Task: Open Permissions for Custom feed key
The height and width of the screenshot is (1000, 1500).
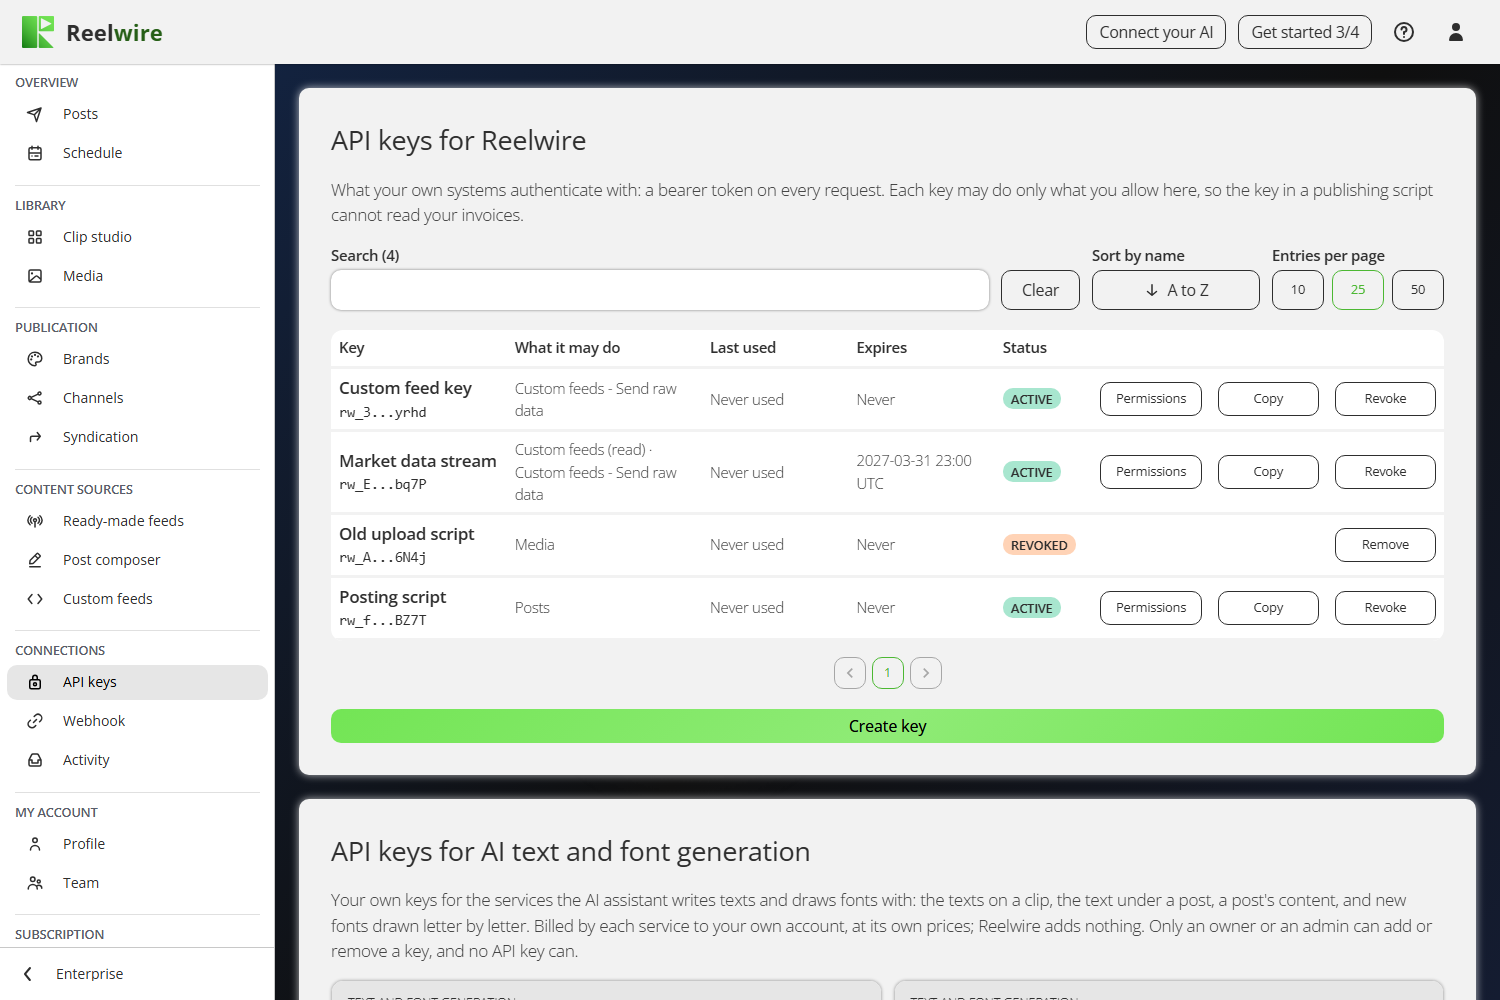Action: pyautogui.click(x=1151, y=399)
